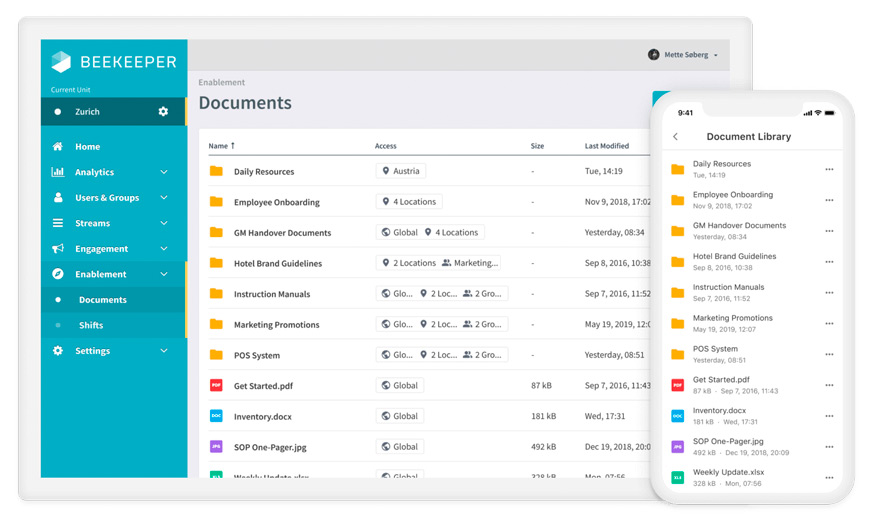Open Marketing Promotions in the table
The height and width of the screenshot is (525, 873).
(276, 325)
